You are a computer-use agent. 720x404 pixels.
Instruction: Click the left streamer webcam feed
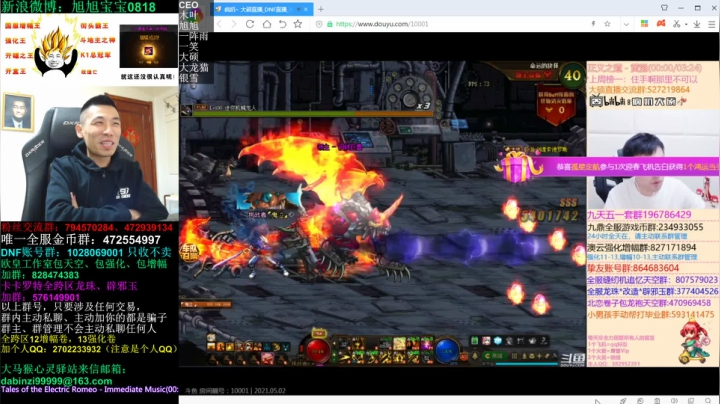point(90,153)
